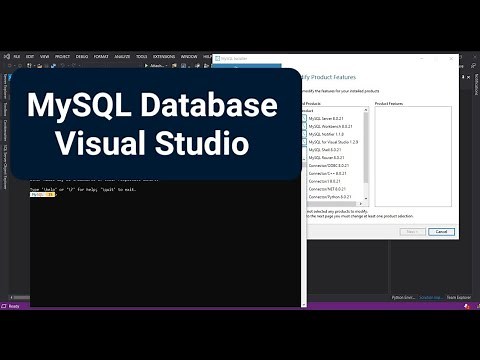The image size is (480, 360).
Task: Click the empty Product Features list box
Action: coord(413,156)
